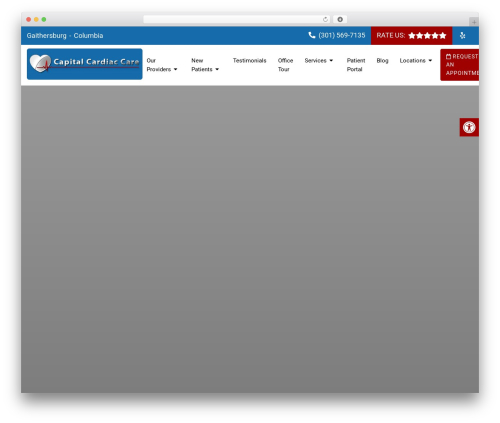Click the browser reload icon
This screenshot has width=500, height=423.
coord(325,19)
